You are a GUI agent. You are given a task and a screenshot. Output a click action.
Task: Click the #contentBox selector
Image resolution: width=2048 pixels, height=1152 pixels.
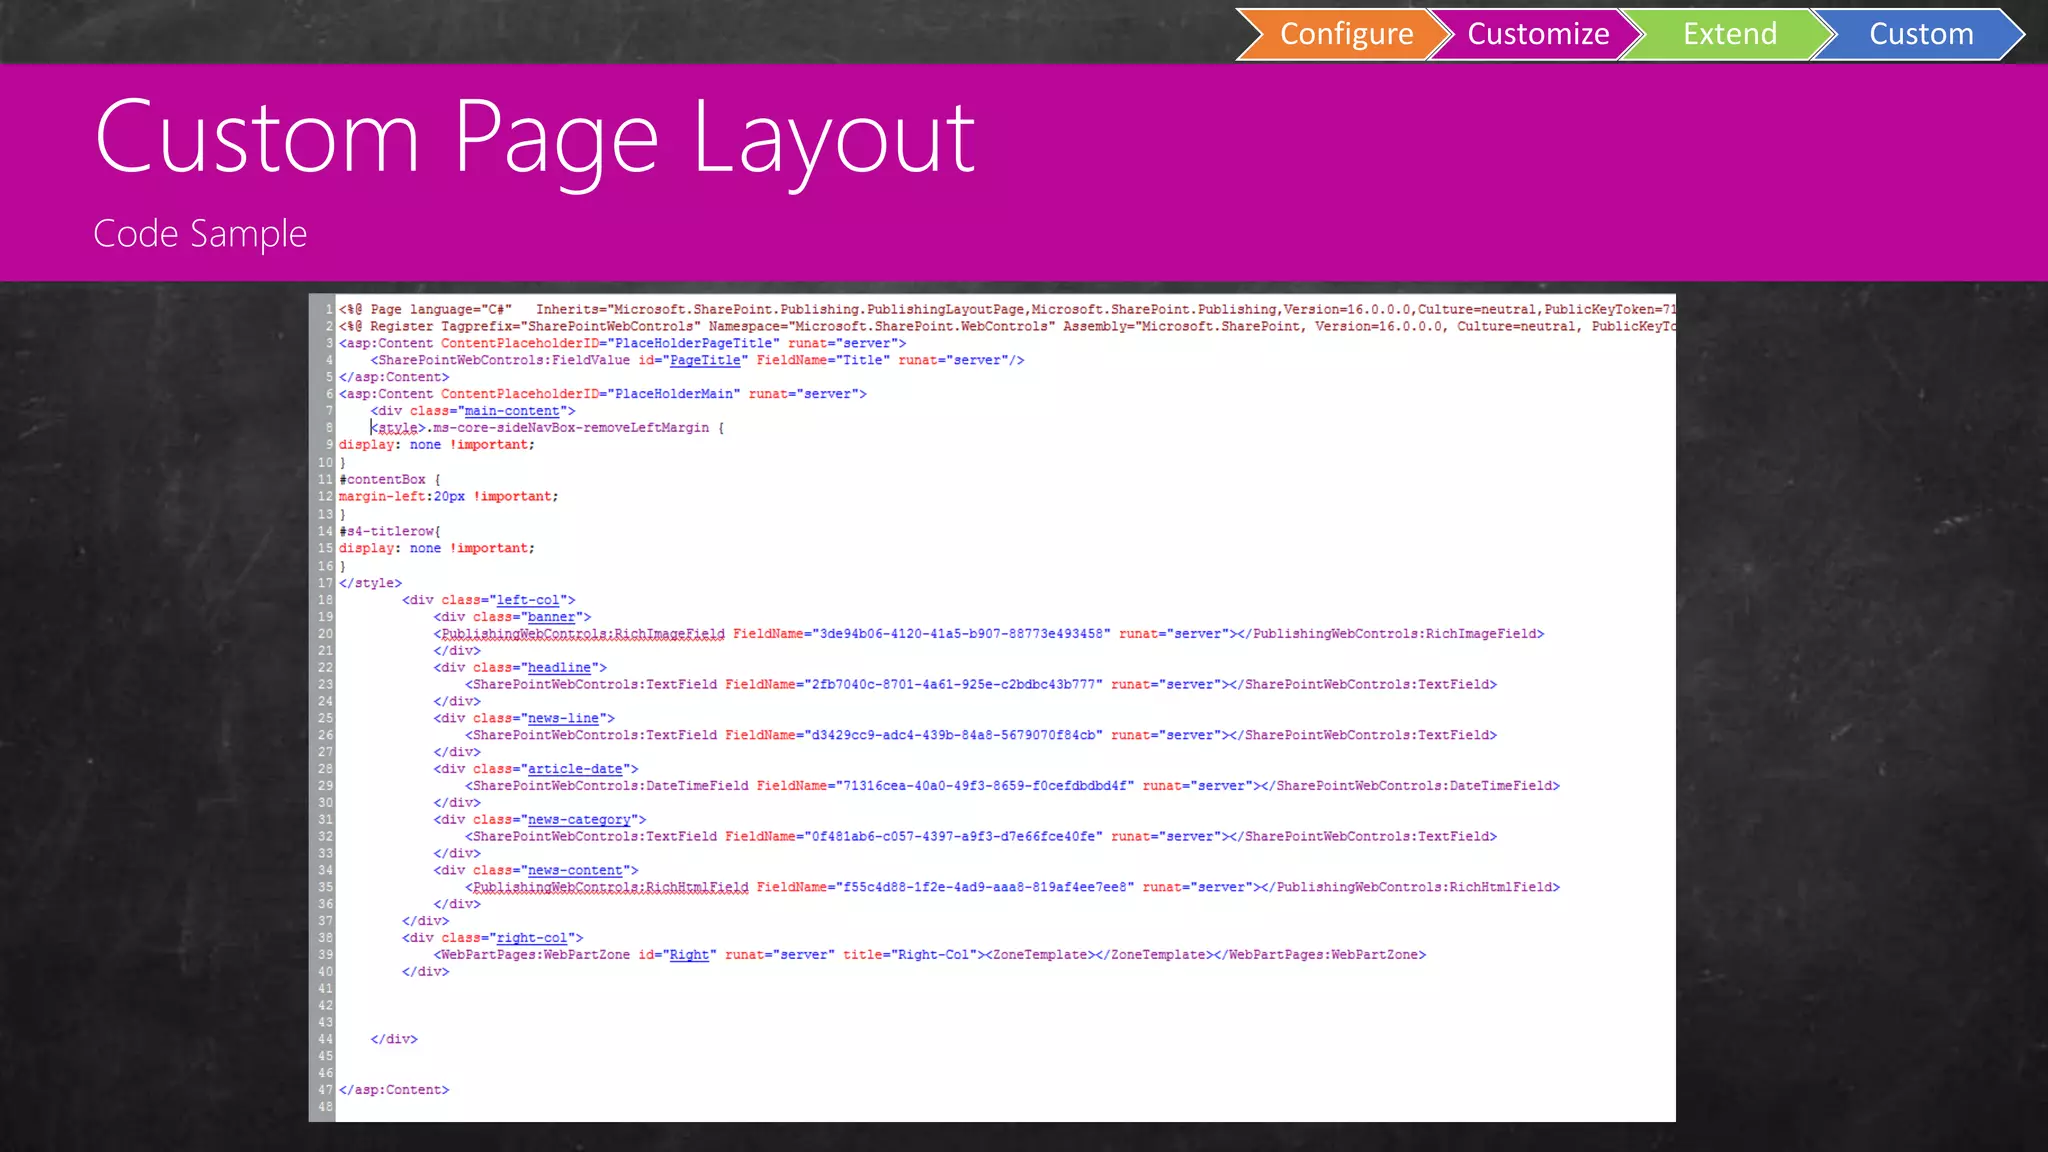(382, 480)
